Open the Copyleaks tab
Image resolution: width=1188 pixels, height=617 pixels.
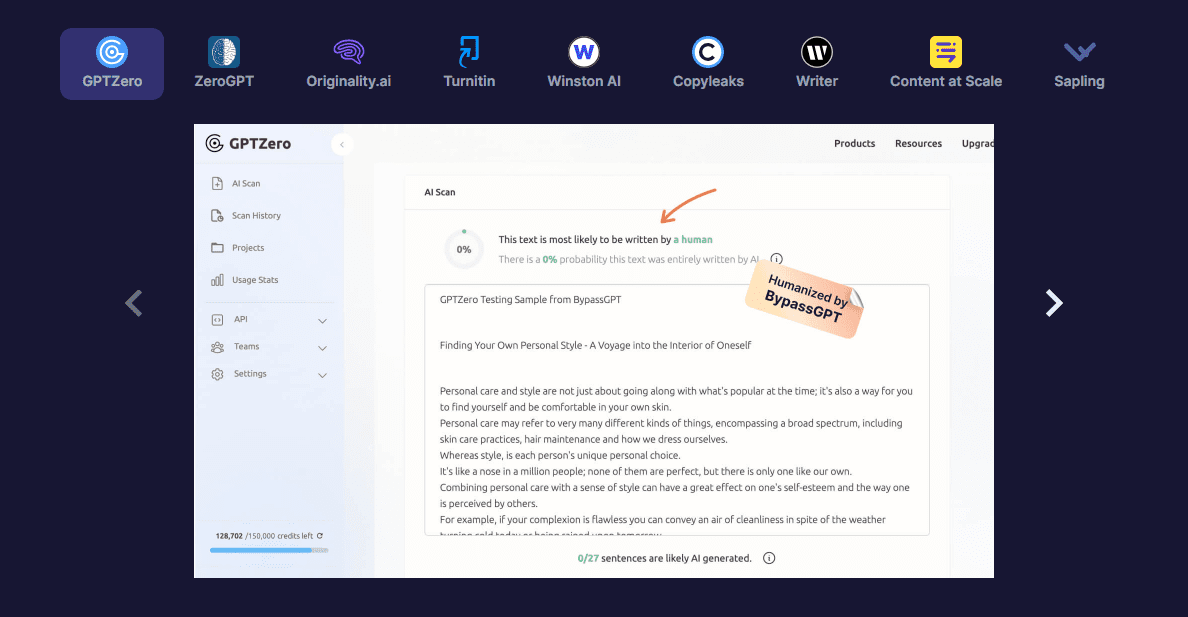tap(708, 64)
